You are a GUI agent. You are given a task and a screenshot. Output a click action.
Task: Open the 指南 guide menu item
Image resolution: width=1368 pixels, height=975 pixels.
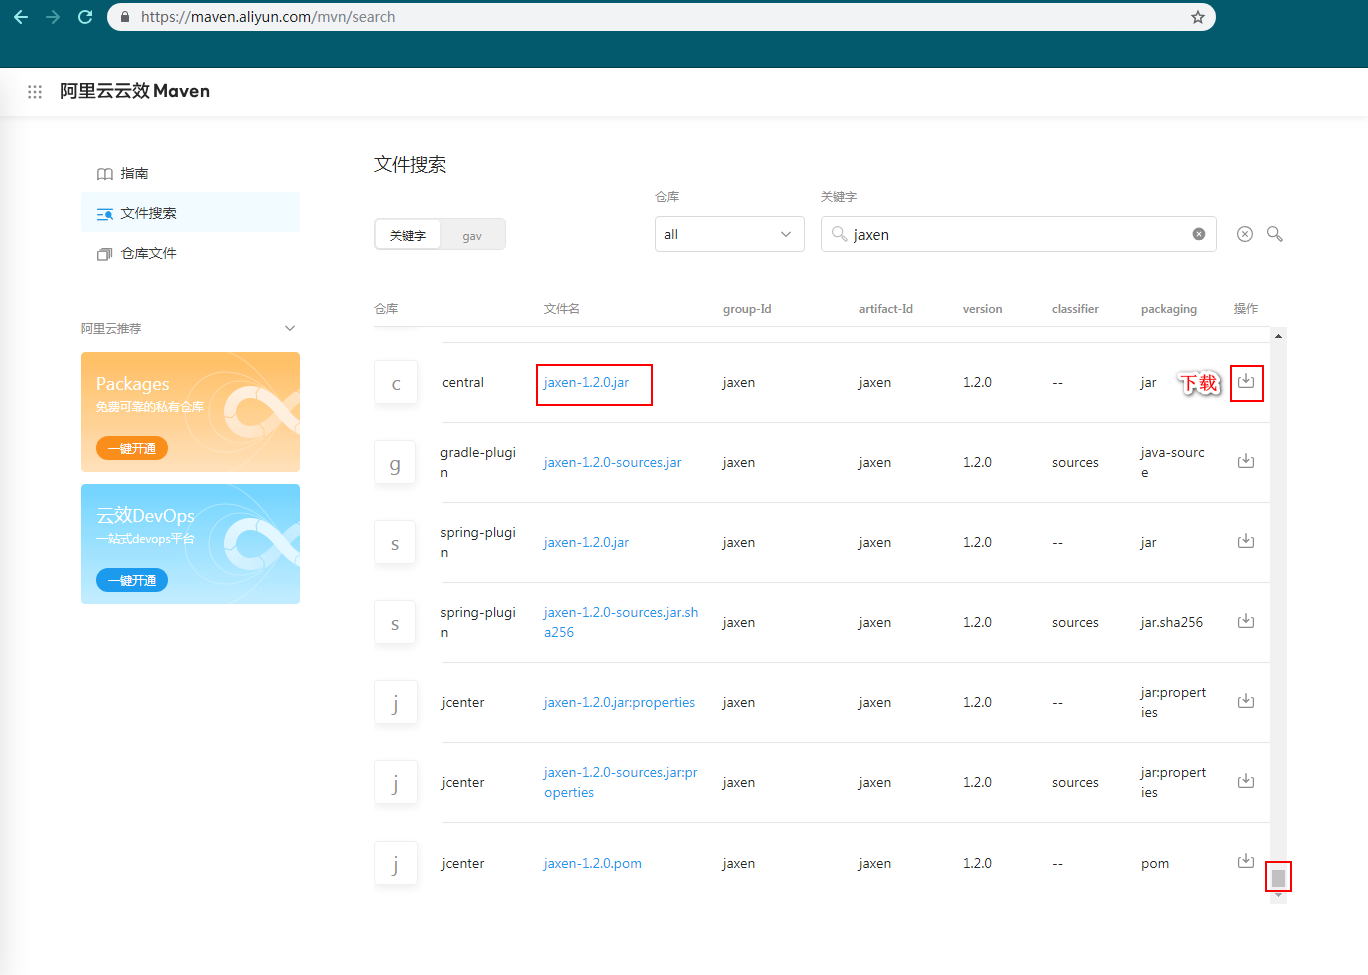tap(190, 173)
